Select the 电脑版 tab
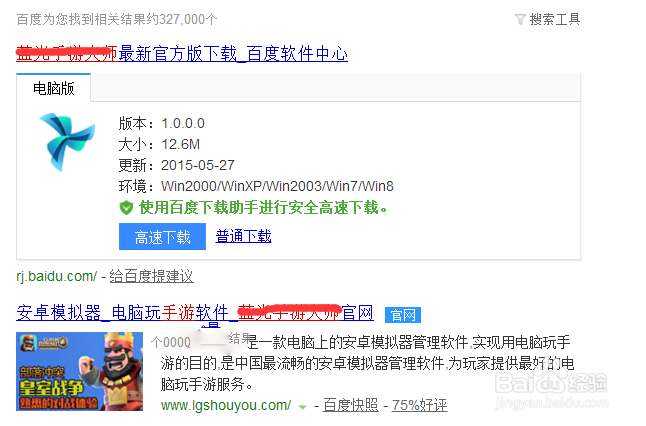646x426 pixels. point(54,88)
